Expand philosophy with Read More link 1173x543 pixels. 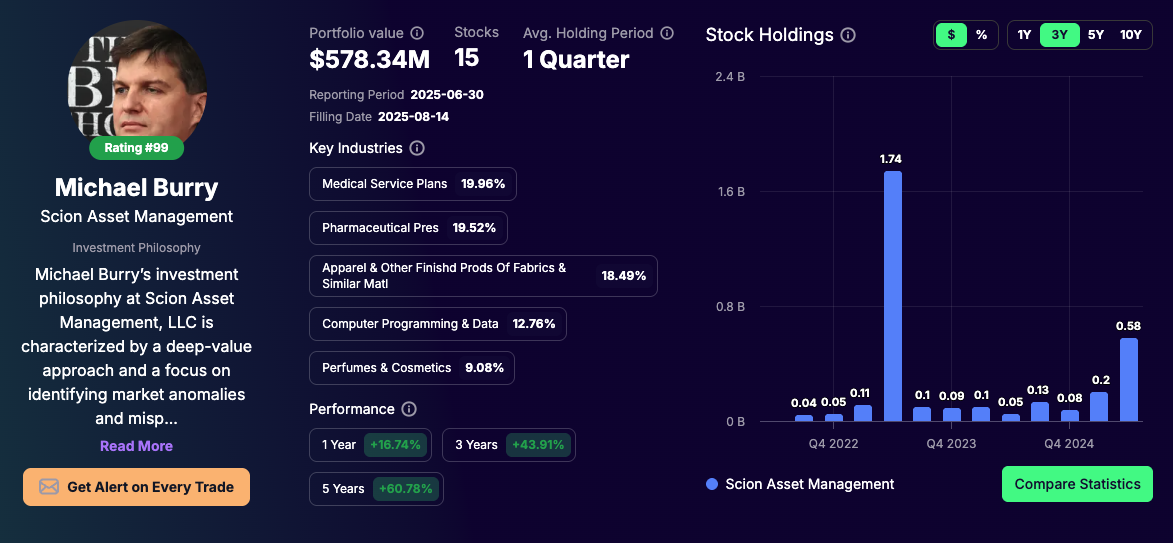pos(136,446)
